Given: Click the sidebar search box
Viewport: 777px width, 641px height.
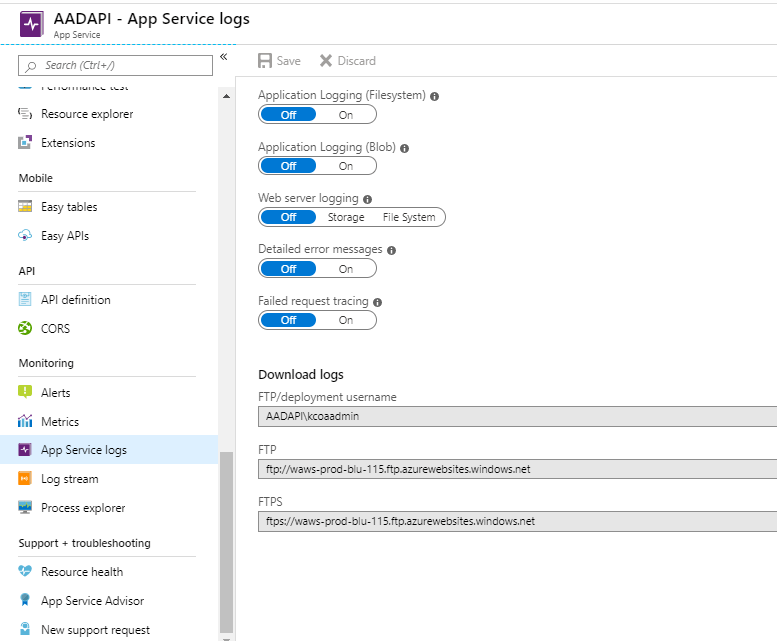Looking at the screenshot, I should [115, 65].
